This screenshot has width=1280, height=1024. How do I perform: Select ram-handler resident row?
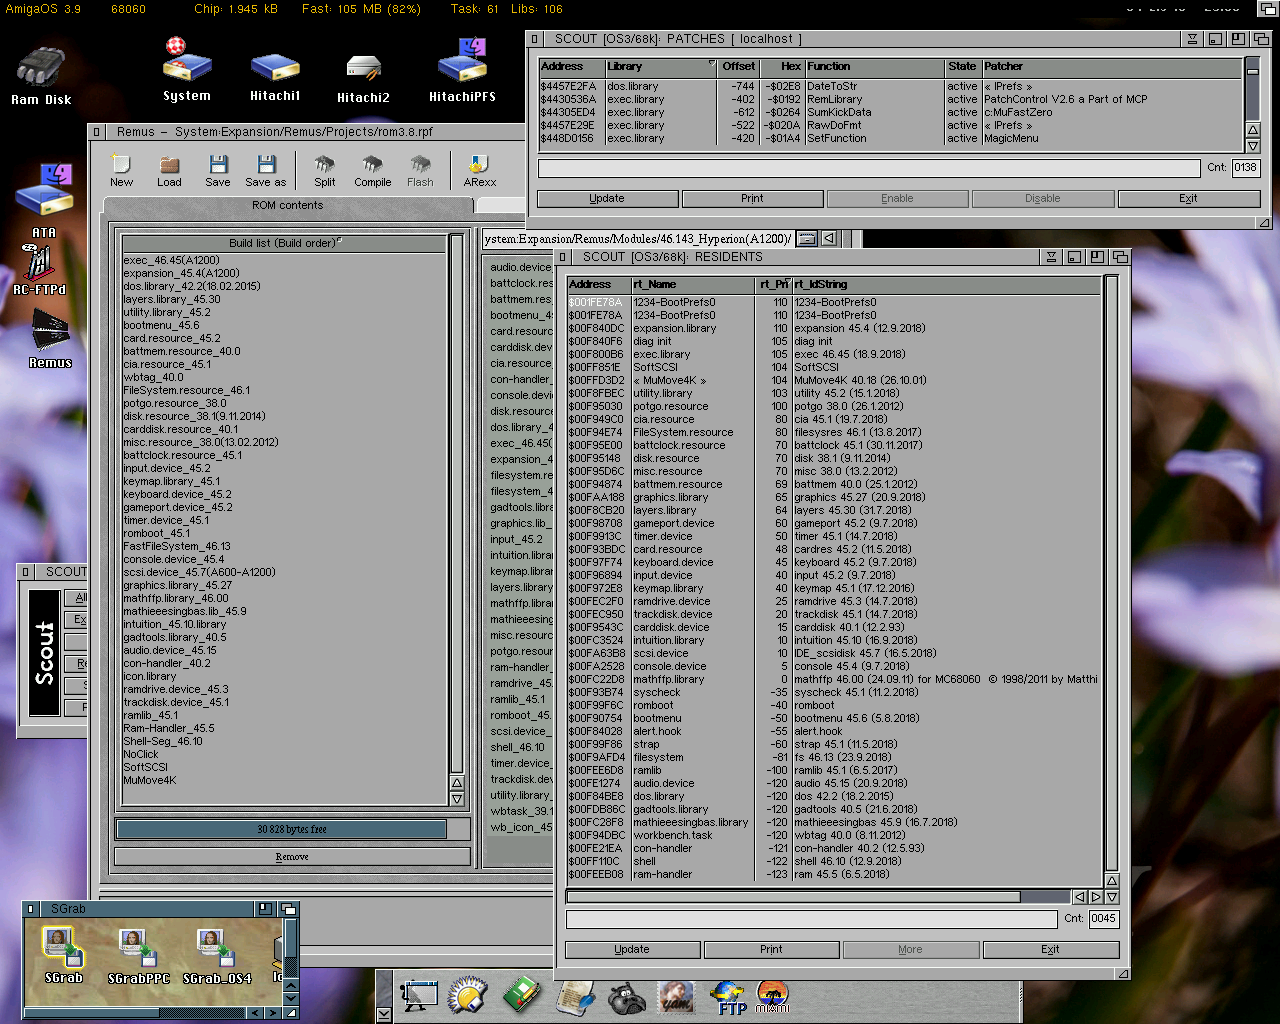click(834, 874)
